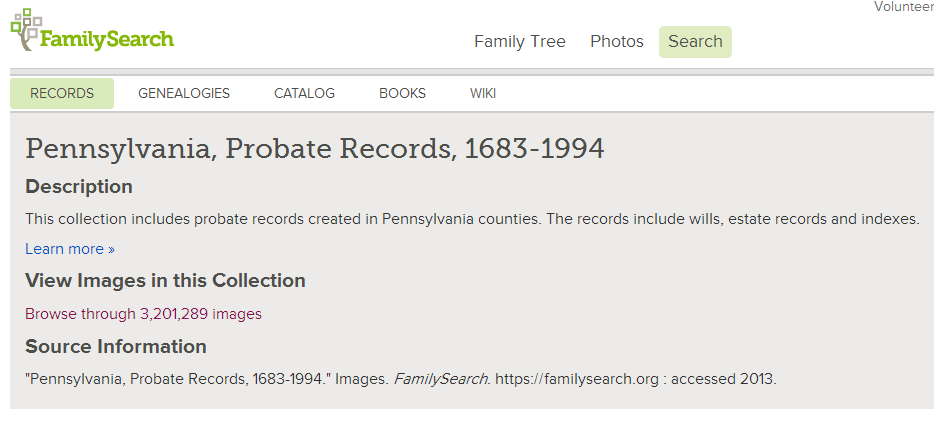Switch to the GENEALOGIES tab
Screen dimensions: 934x421
(184, 93)
